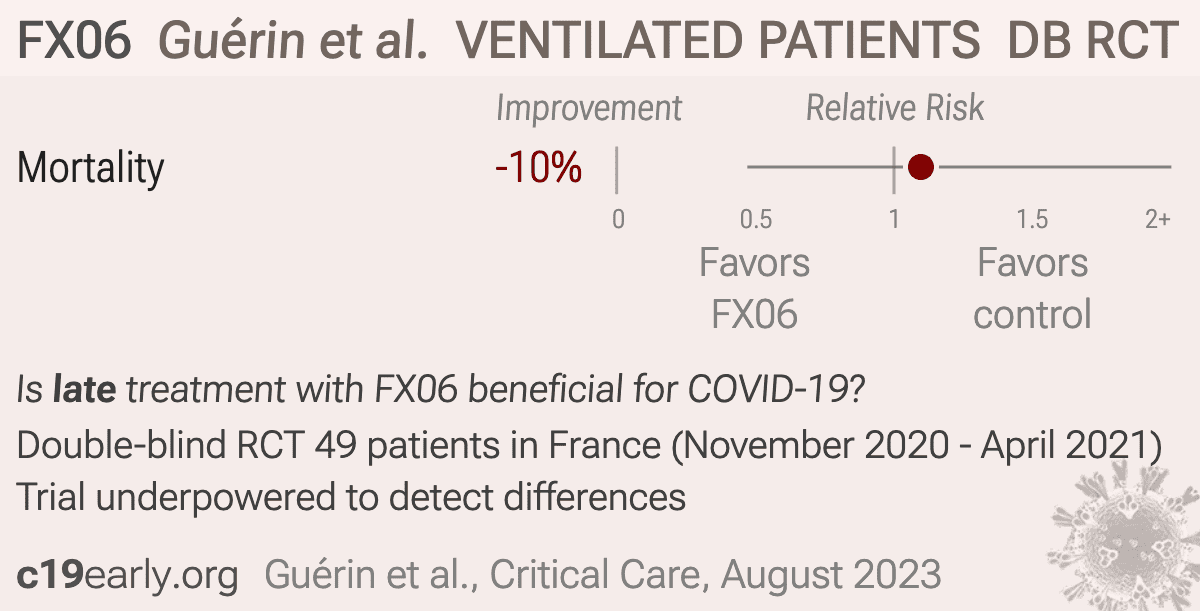
Task: Click the Guérin et al. heading
Action: (x=295, y=40)
